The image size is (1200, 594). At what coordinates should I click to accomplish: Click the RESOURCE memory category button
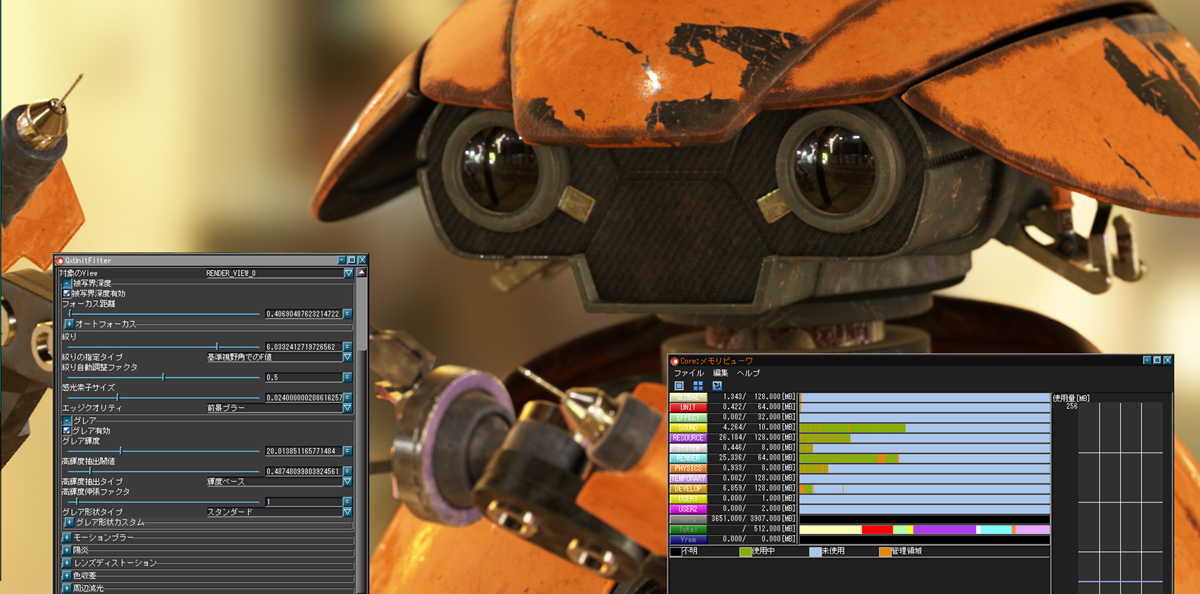(688, 438)
